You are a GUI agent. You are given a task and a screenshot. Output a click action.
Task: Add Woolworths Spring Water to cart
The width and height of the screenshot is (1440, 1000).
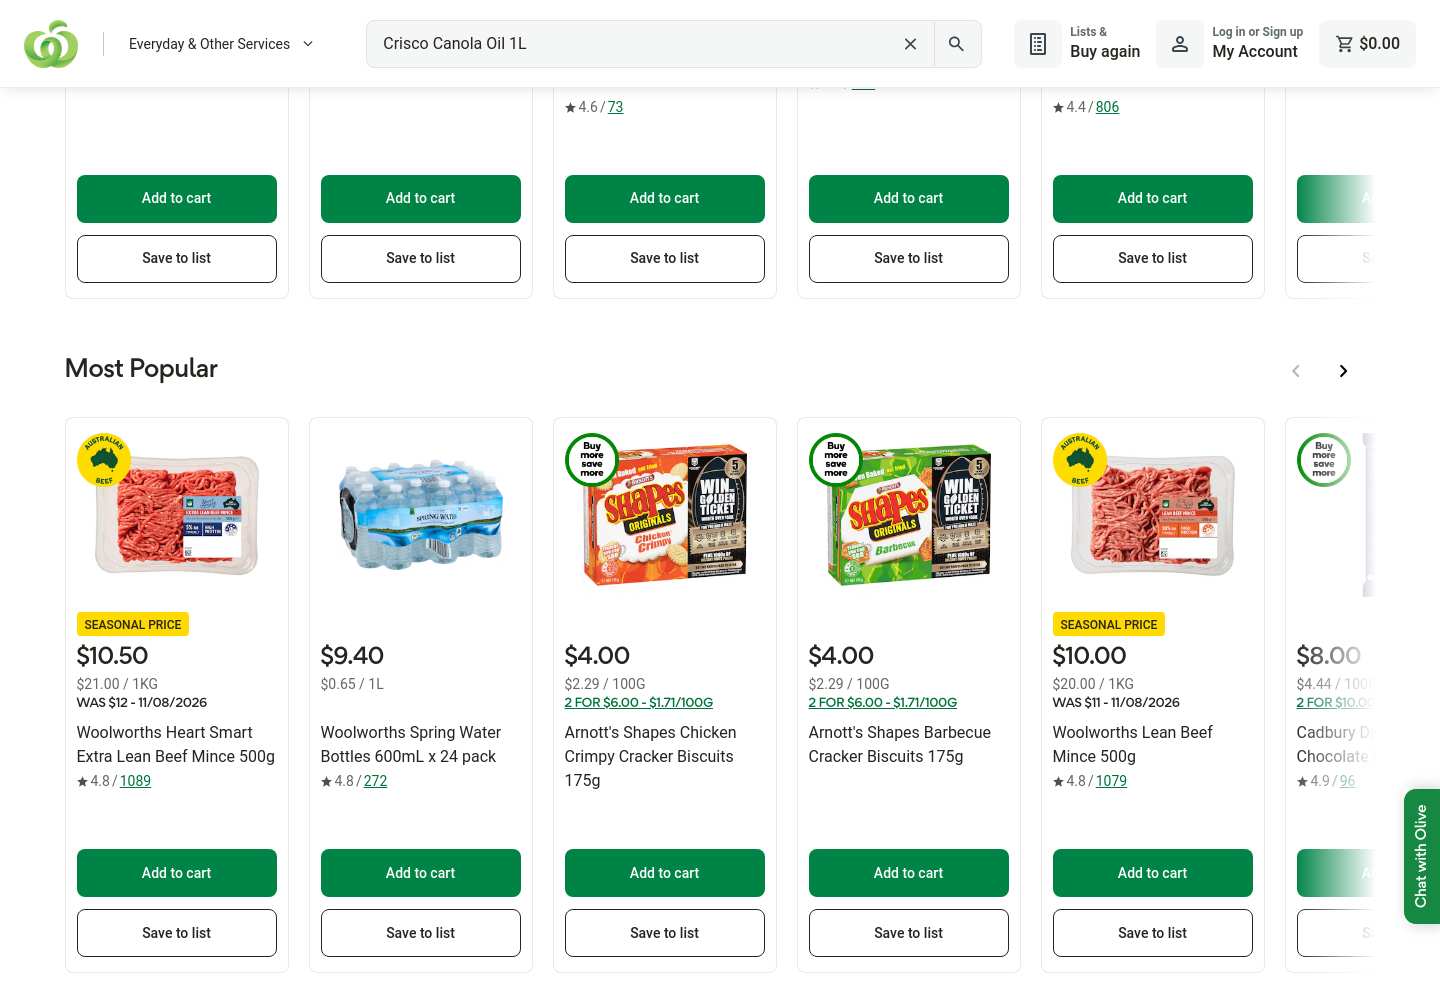(x=421, y=873)
